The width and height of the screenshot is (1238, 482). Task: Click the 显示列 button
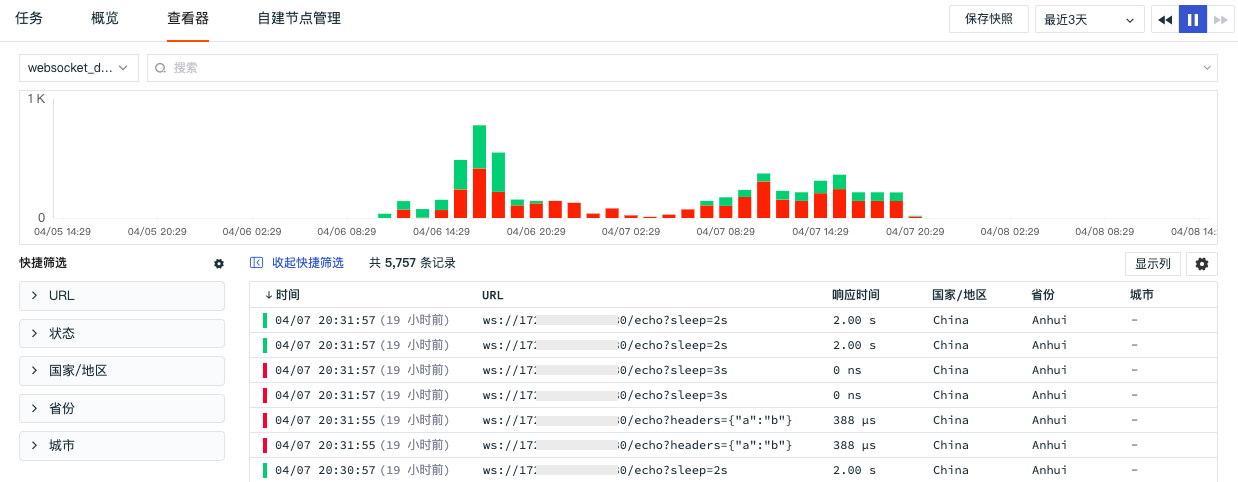click(x=1153, y=264)
